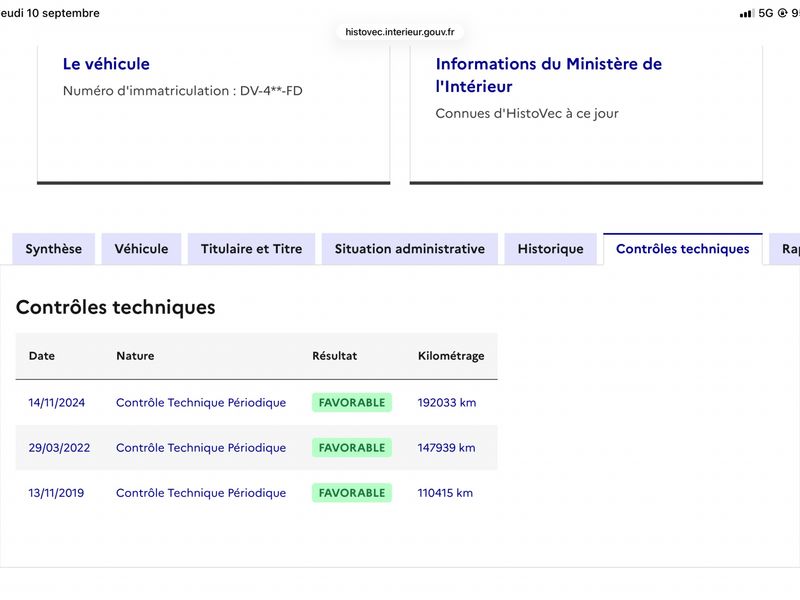This screenshot has width=800, height=600.
Task: Click the Le véhicule card heading
Action: [x=106, y=64]
